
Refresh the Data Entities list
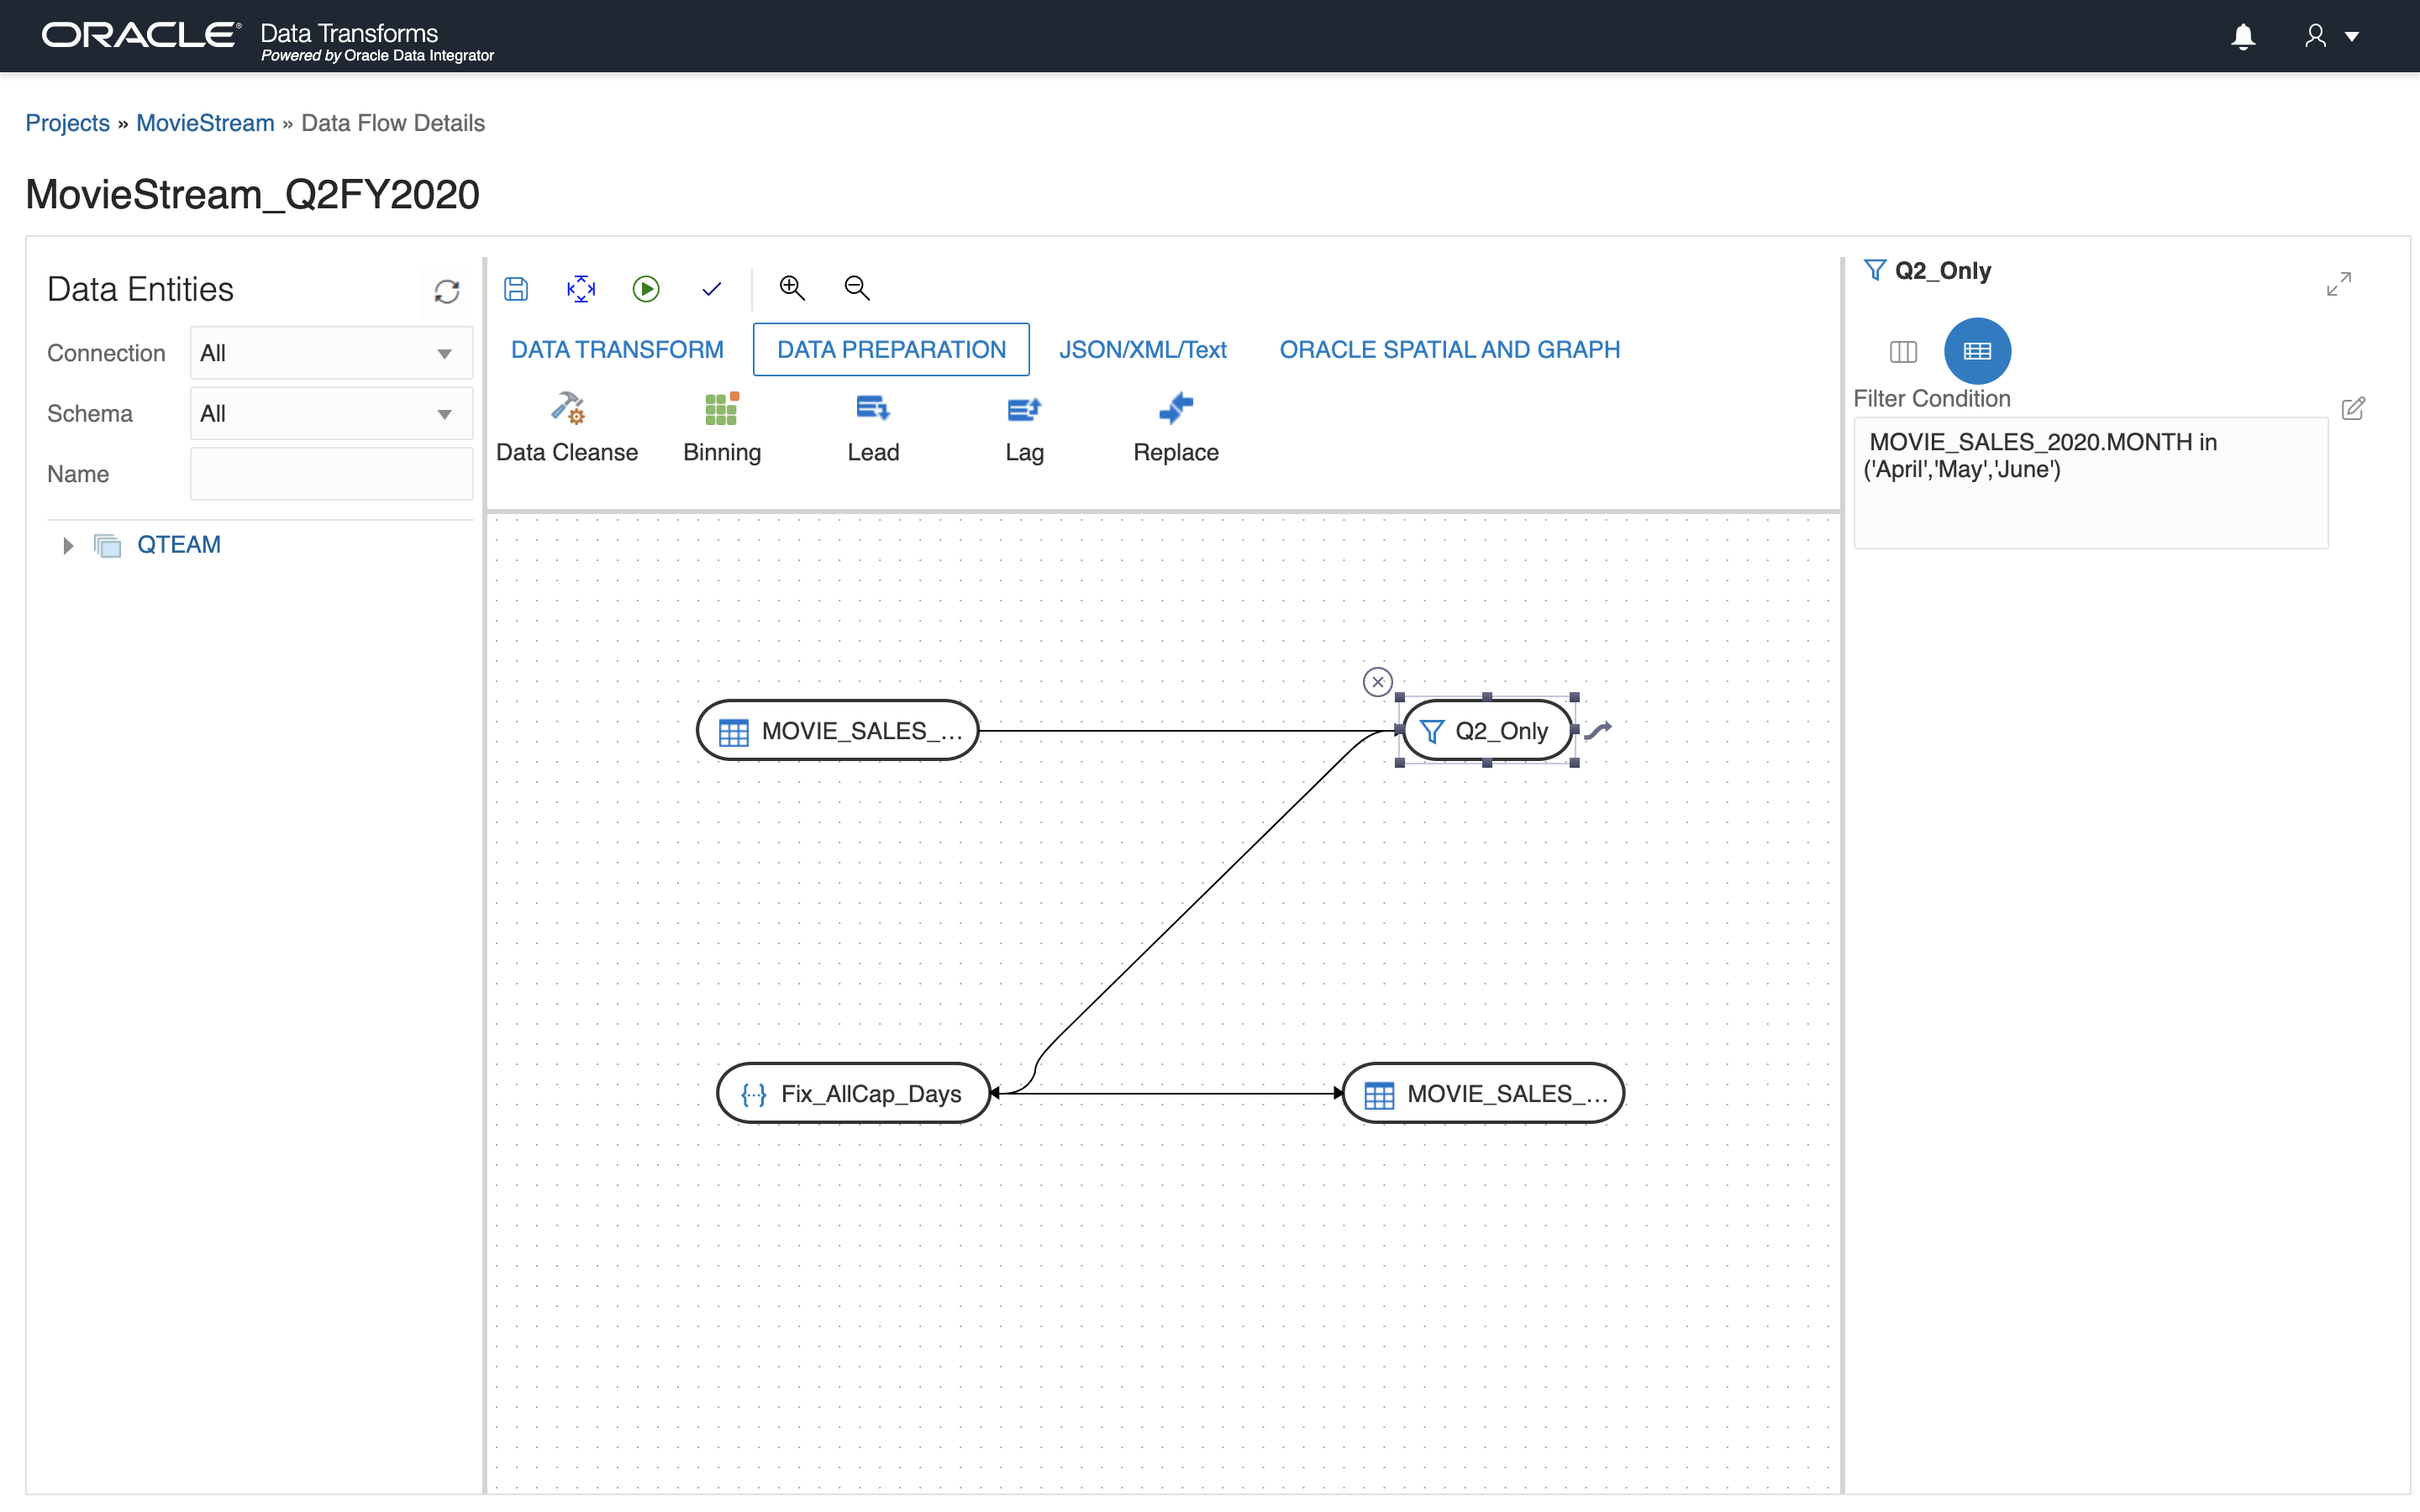tap(446, 291)
